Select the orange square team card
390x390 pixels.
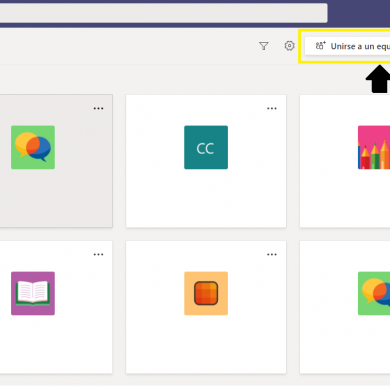(206, 307)
